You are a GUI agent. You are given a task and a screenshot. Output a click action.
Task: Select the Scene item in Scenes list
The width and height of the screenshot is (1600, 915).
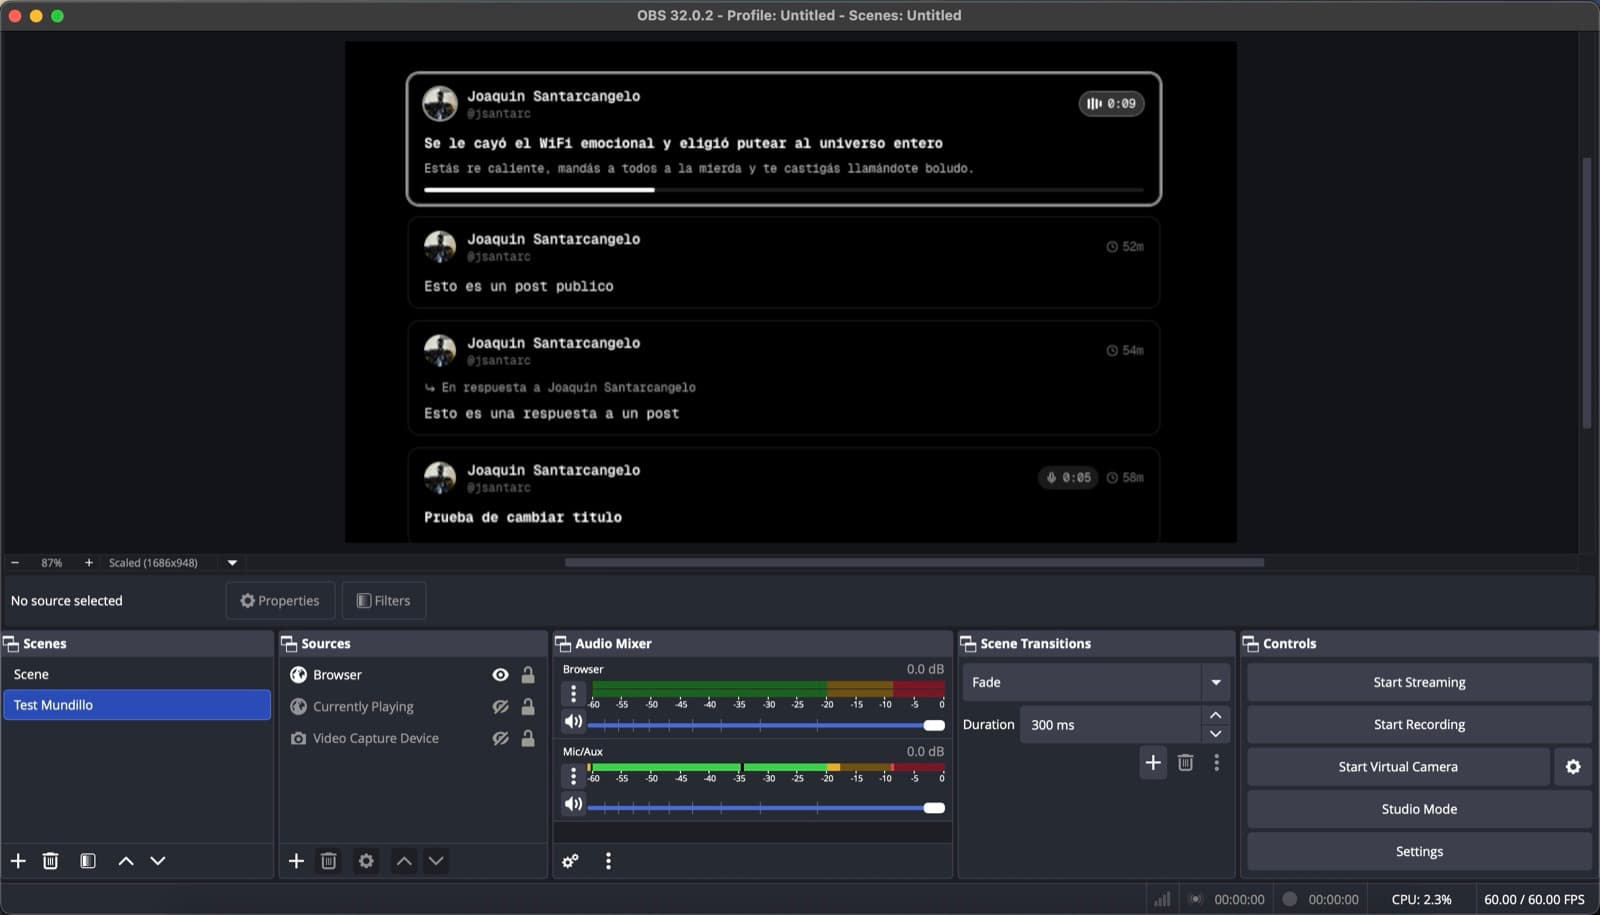click(137, 675)
